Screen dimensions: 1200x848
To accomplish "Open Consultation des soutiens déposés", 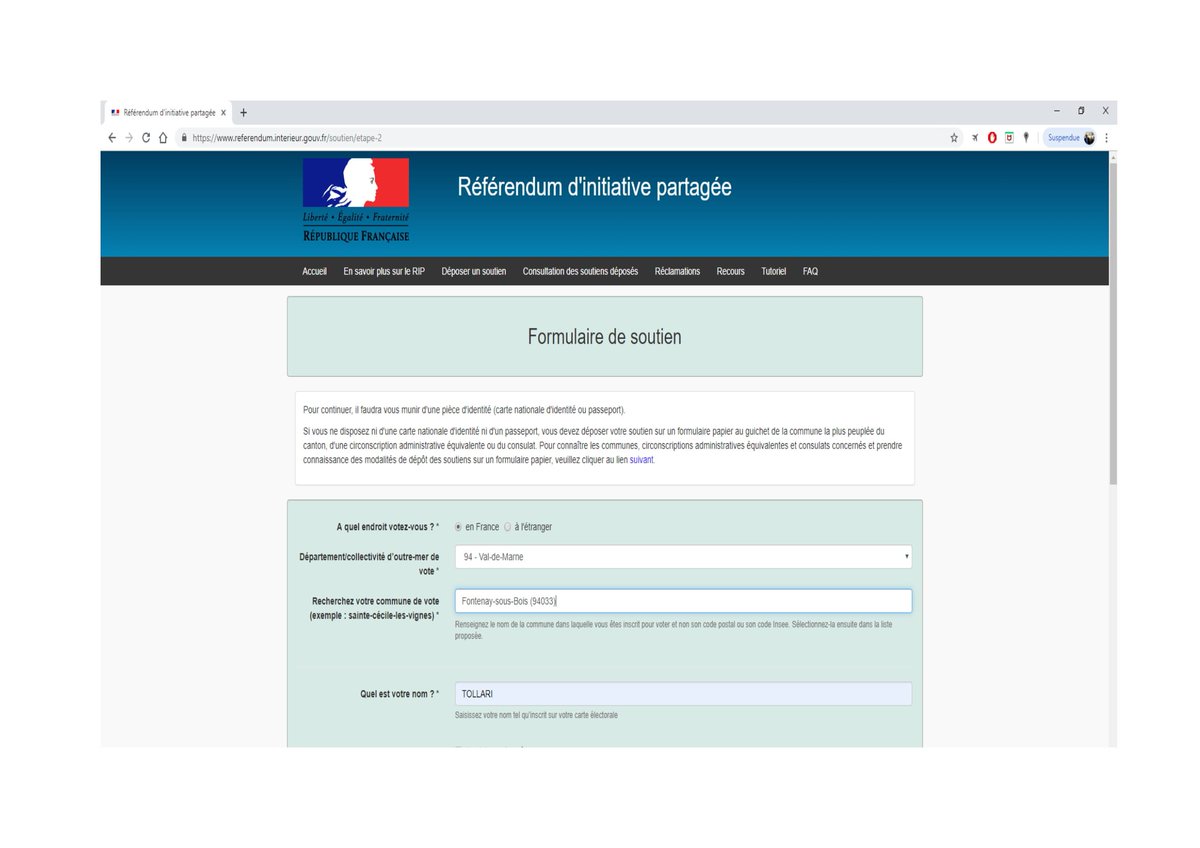I will (x=580, y=272).
